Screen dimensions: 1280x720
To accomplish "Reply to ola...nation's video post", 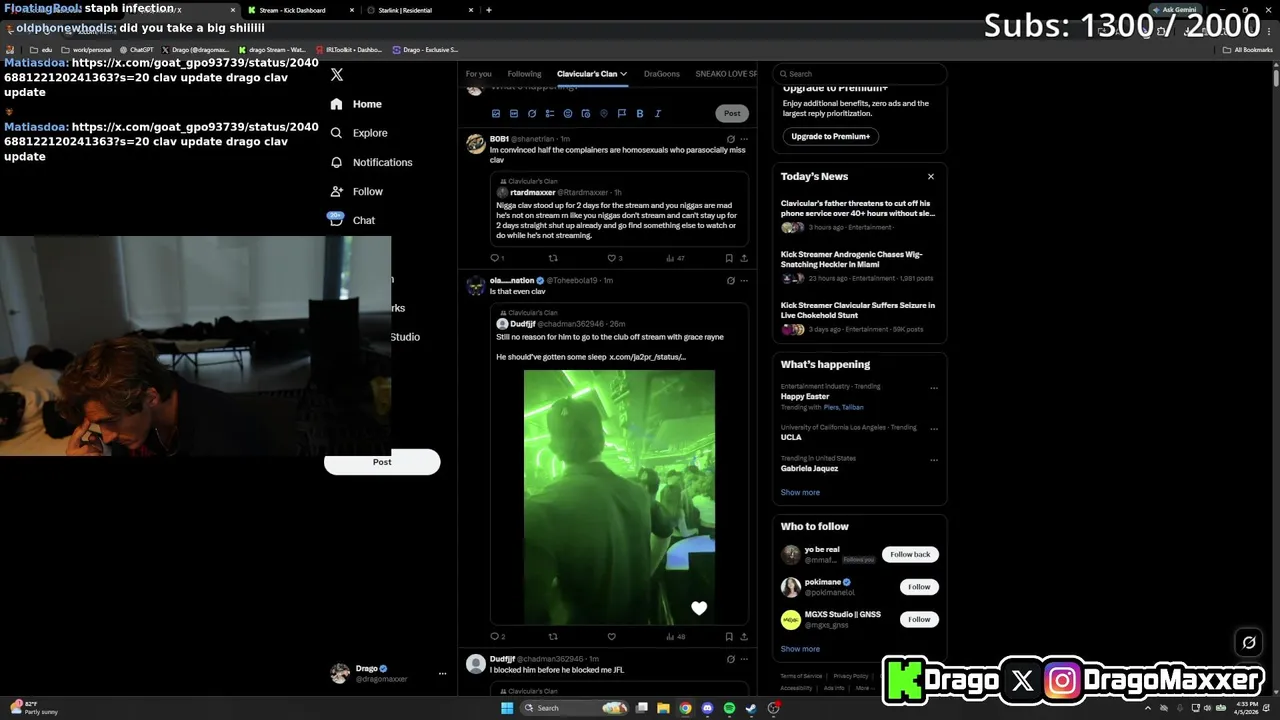I will [x=497, y=636].
